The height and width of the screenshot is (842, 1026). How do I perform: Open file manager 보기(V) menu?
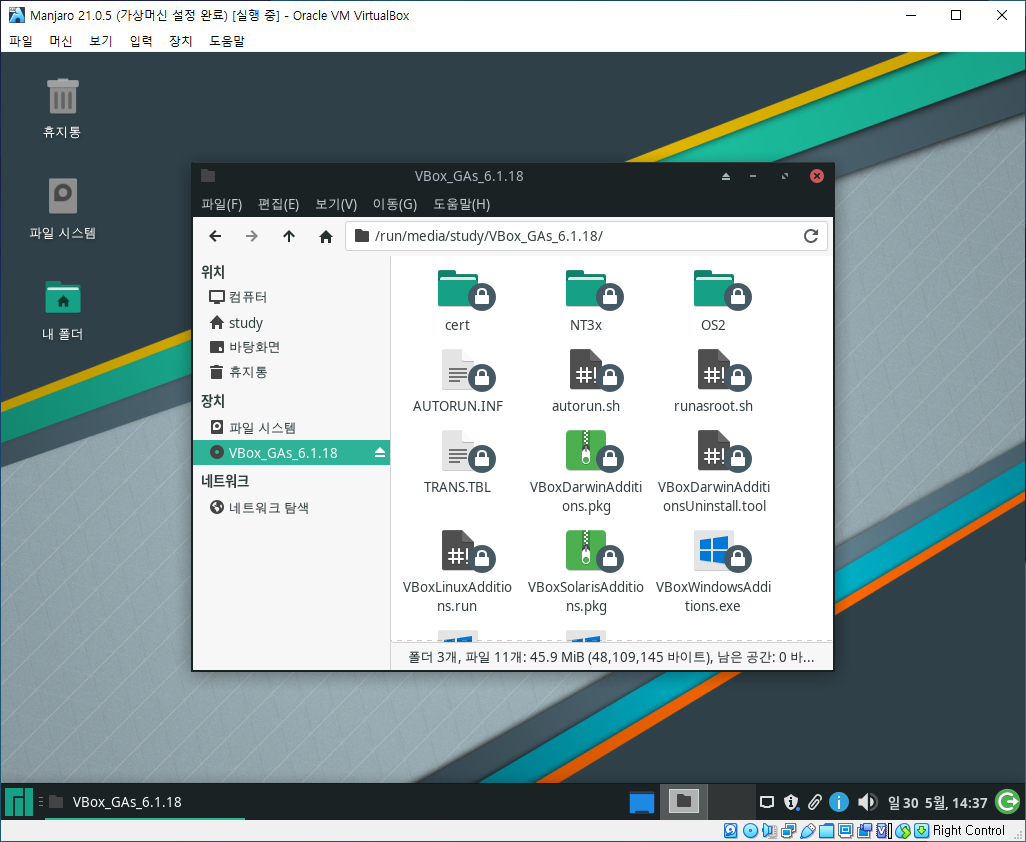[x=336, y=204]
